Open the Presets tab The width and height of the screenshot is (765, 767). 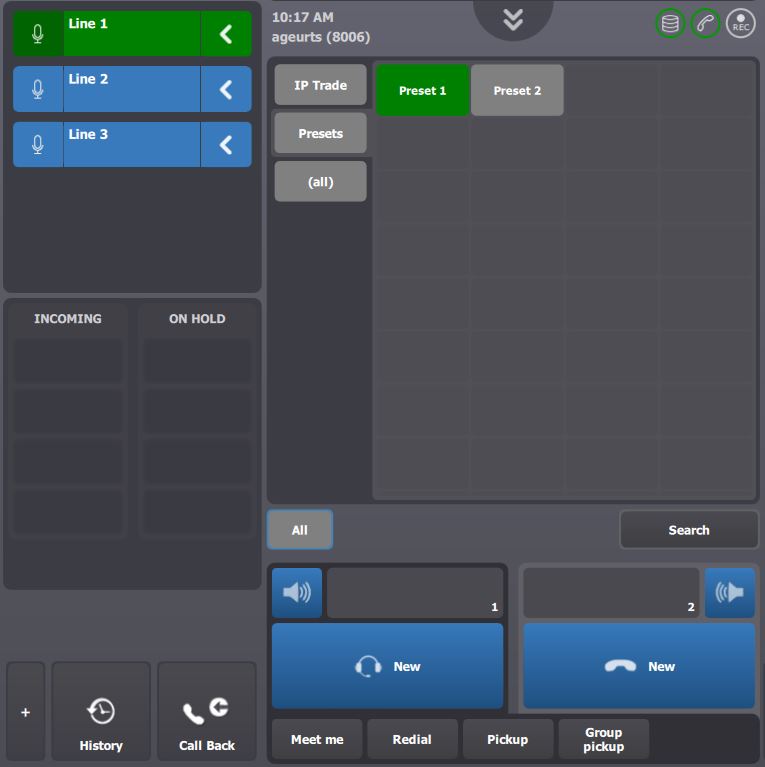(320, 133)
